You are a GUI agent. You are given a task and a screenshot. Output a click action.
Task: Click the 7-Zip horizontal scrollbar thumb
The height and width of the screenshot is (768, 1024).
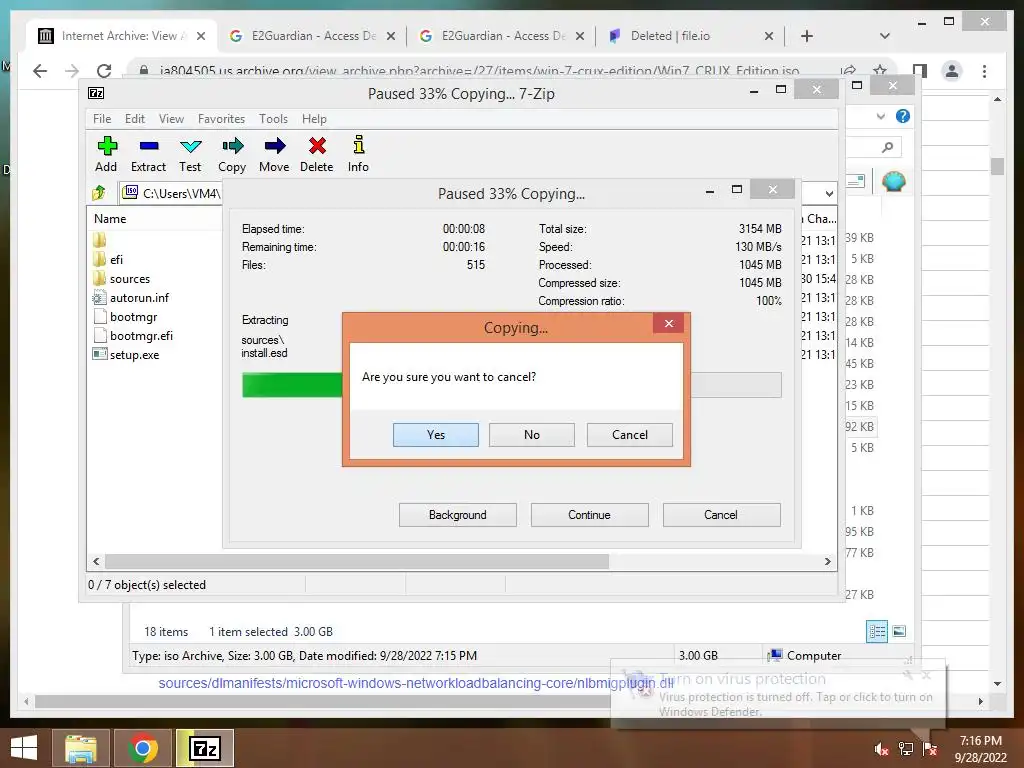[357, 561]
